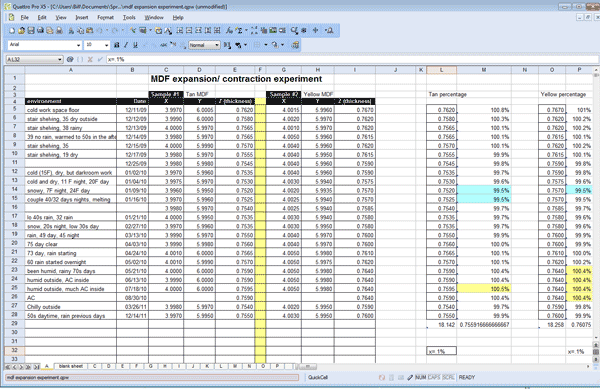Select the 'Sample #1' header cell

[166, 94]
